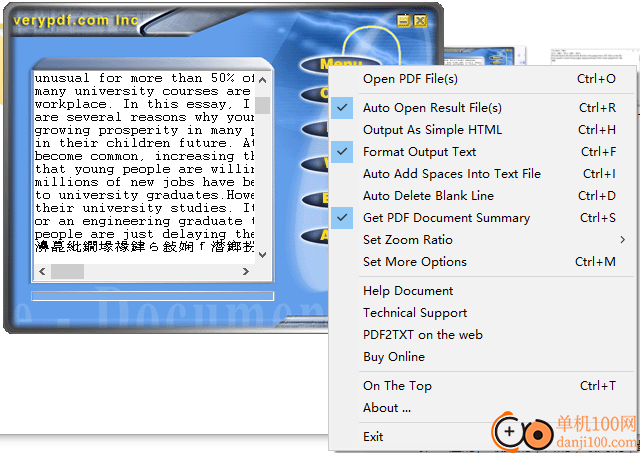Click the line "growing prosperity in many"

pyautogui.click(x=144, y=130)
